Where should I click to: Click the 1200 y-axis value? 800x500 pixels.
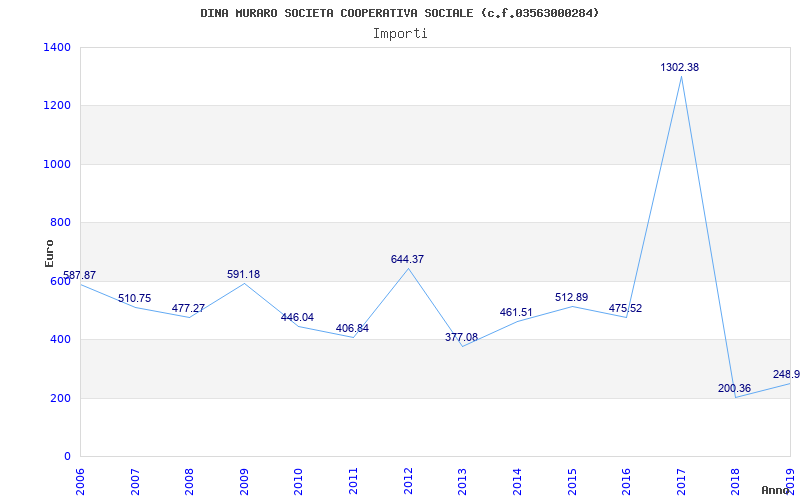tap(57, 106)
